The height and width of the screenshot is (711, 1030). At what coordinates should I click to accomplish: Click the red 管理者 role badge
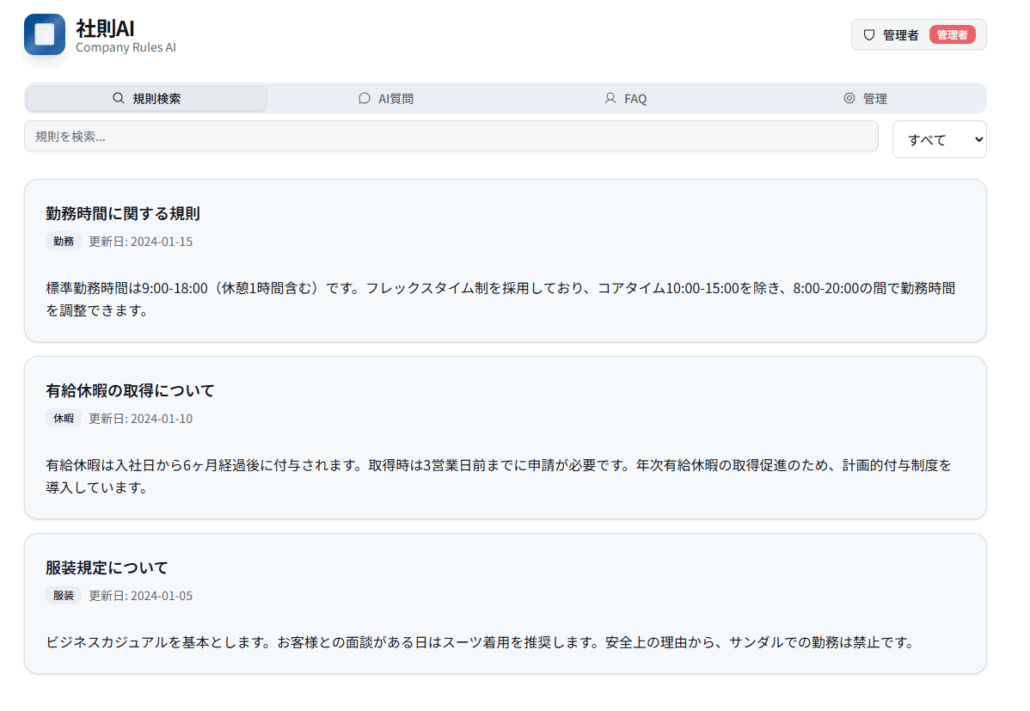952,35
